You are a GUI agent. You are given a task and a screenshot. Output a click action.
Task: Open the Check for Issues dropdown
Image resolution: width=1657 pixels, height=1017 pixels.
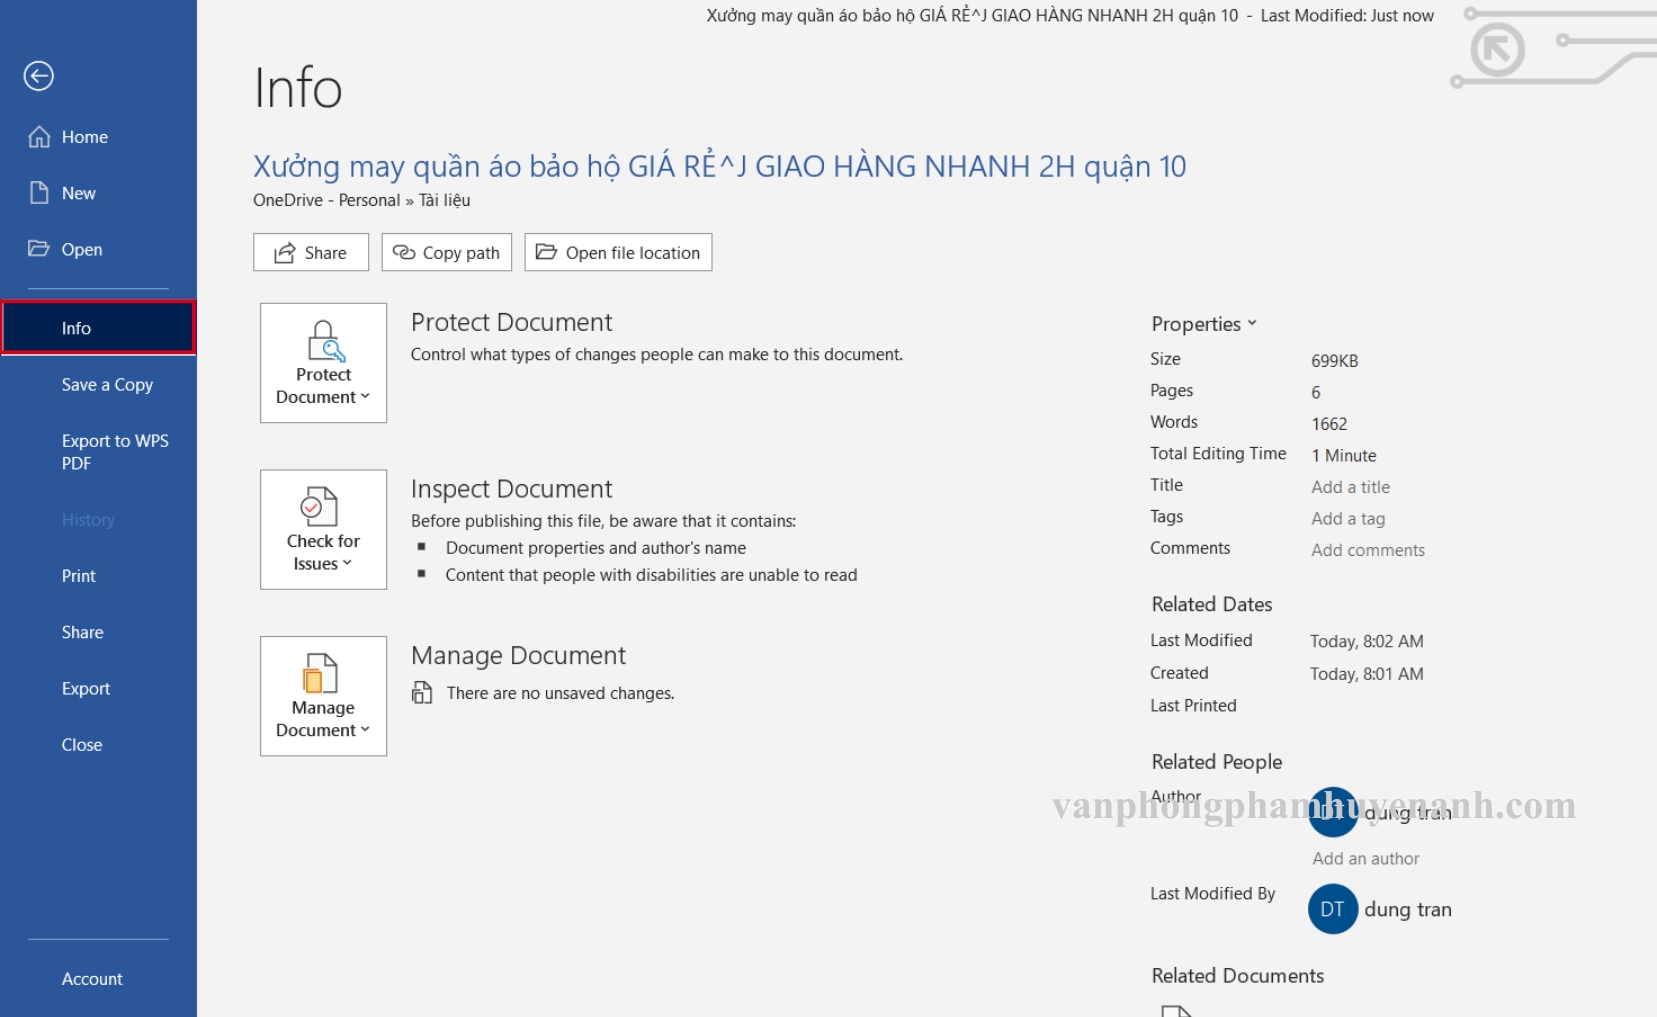(323, 530)
